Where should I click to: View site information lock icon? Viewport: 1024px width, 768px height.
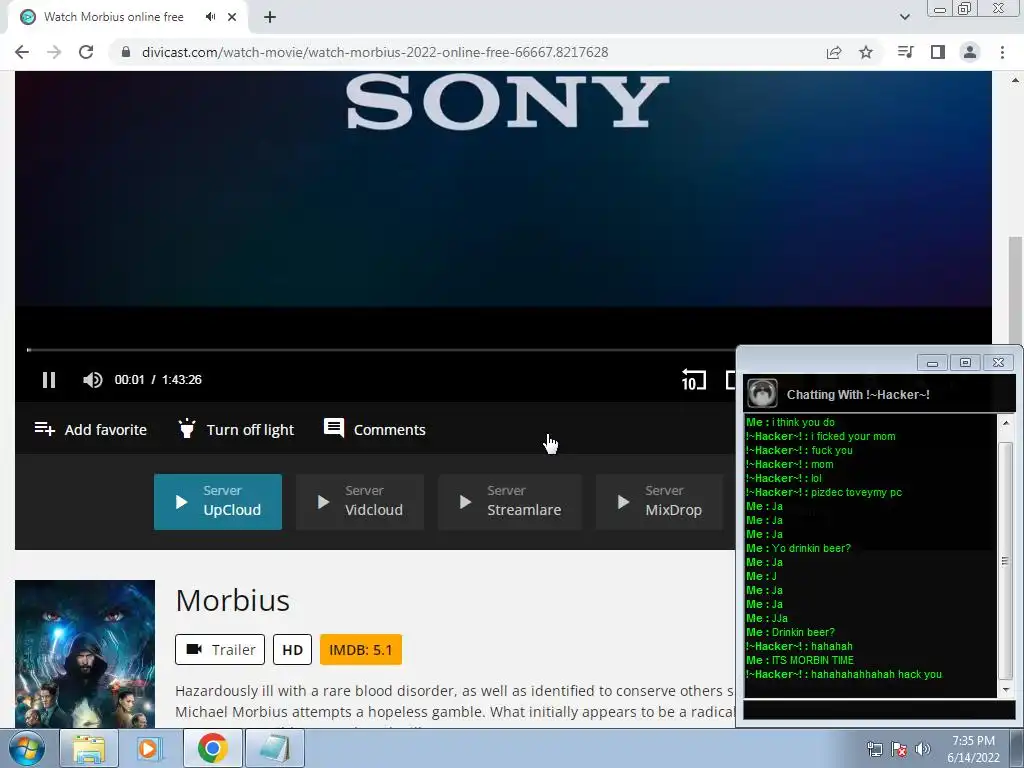[x=126, y=52]
